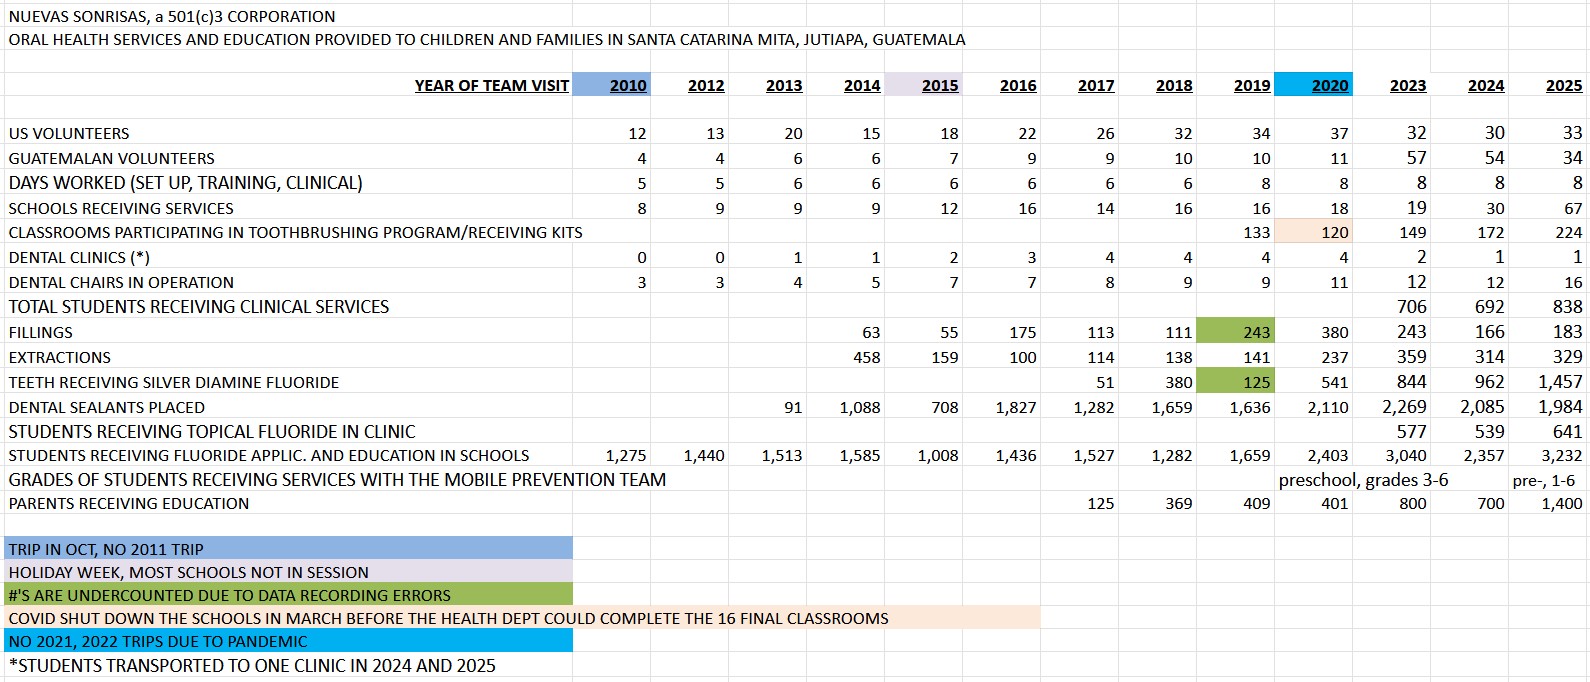Select the 2018 year column header
1590x682 pixels.
1174,86
